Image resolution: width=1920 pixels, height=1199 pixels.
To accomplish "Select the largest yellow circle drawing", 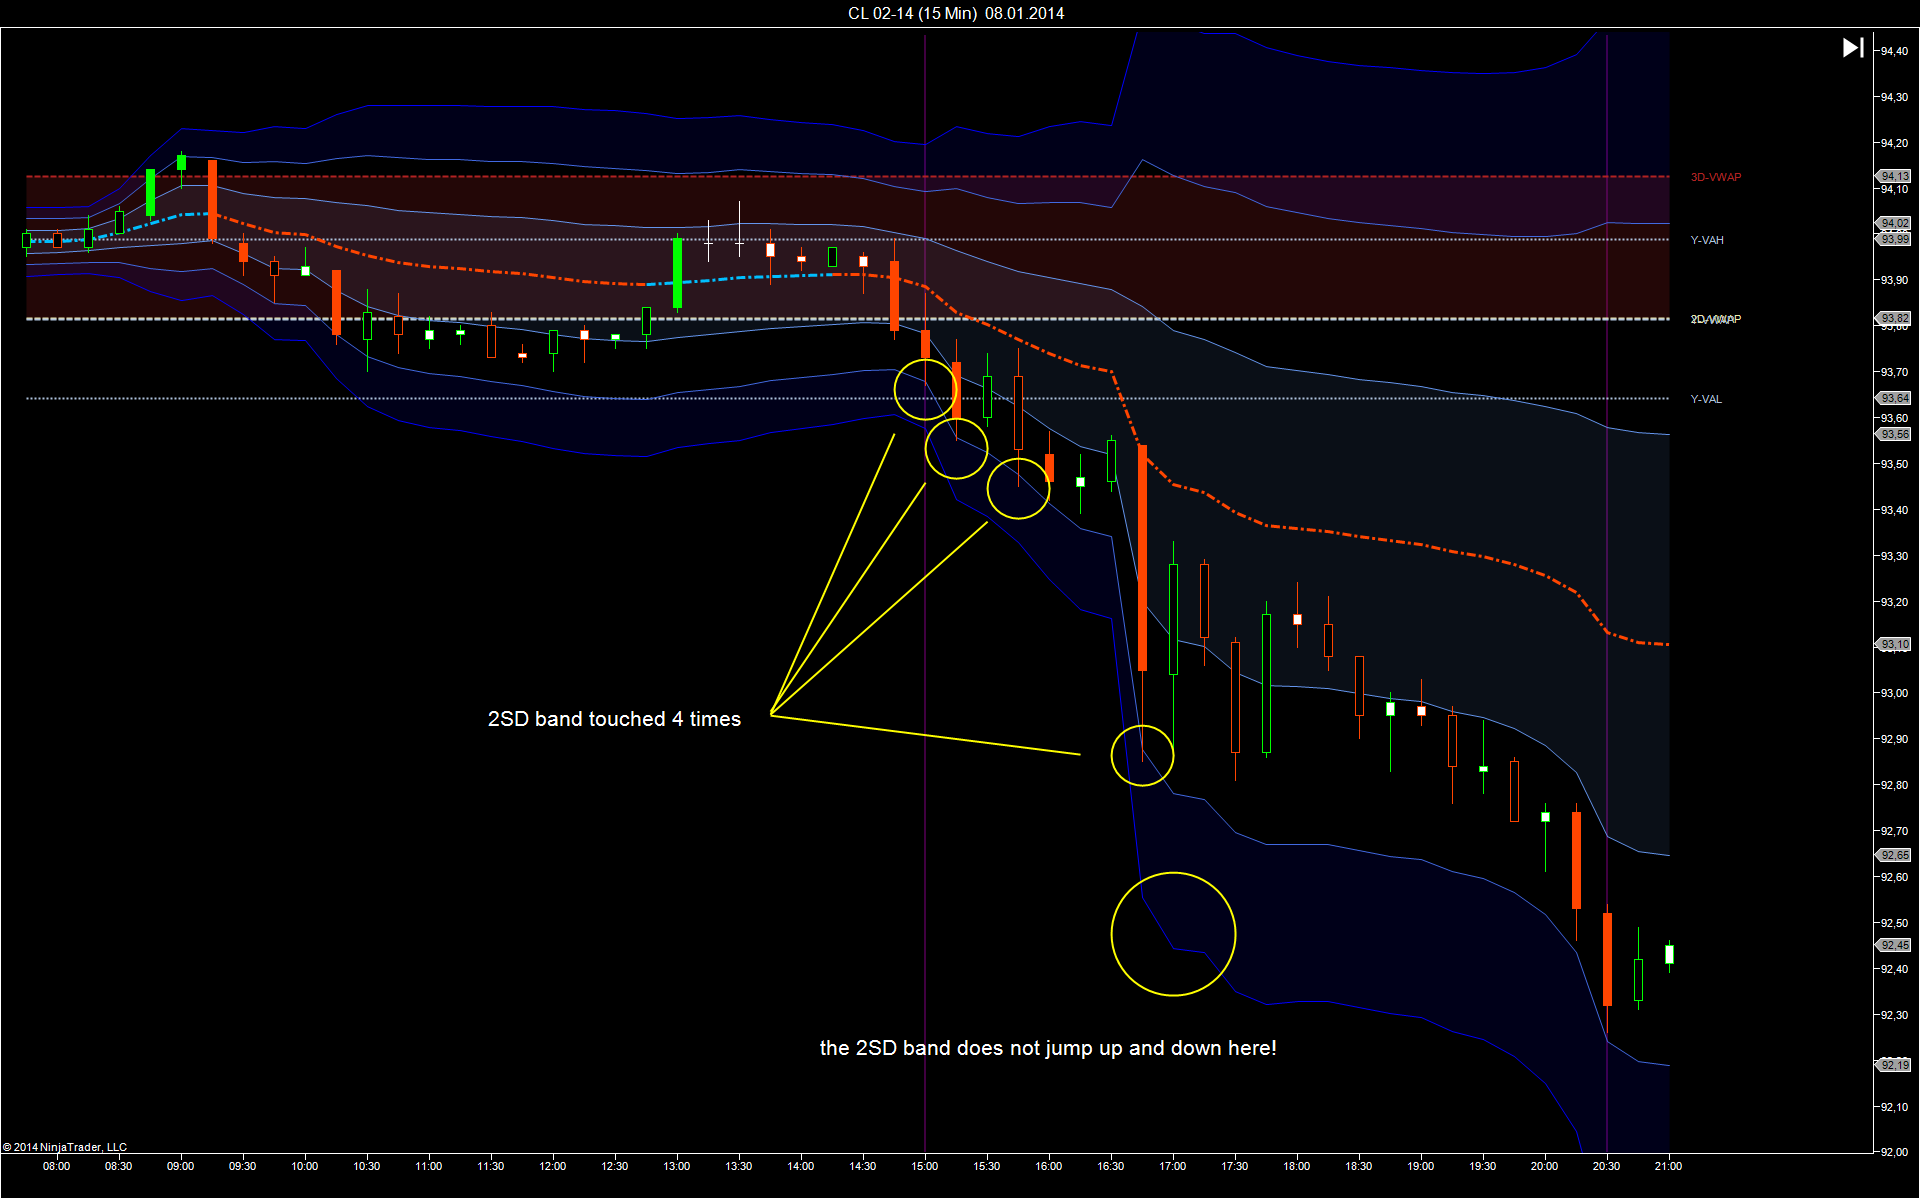I will coord(1173,934).
